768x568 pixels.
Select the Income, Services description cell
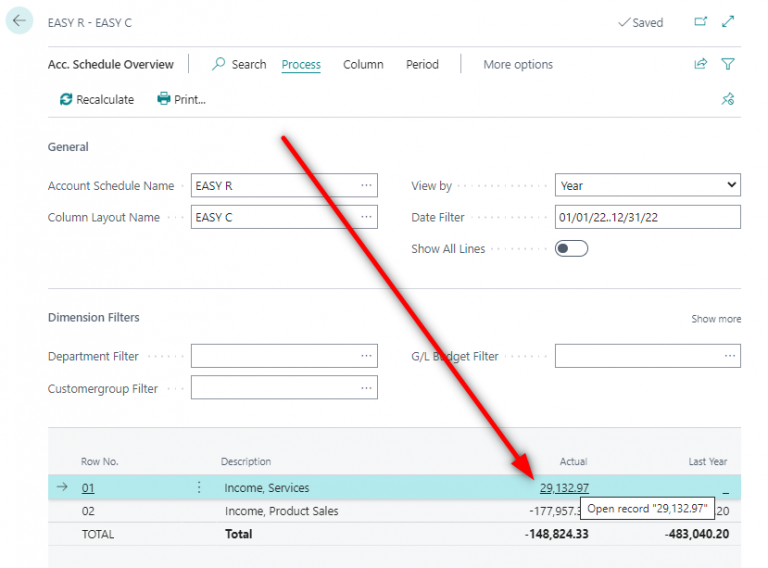267,488
